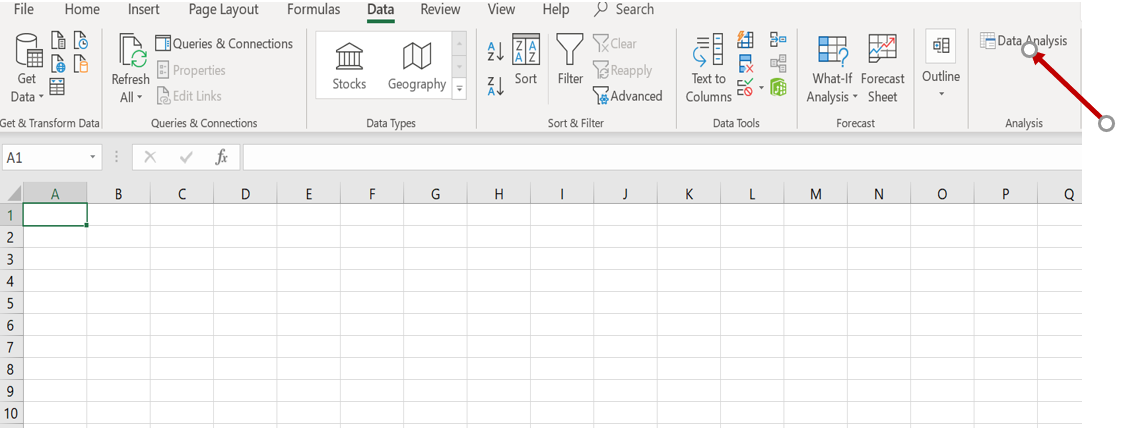Open the Queries & Connections pane
This screenshot has height=428, width=1123.
tap(224, 44)
